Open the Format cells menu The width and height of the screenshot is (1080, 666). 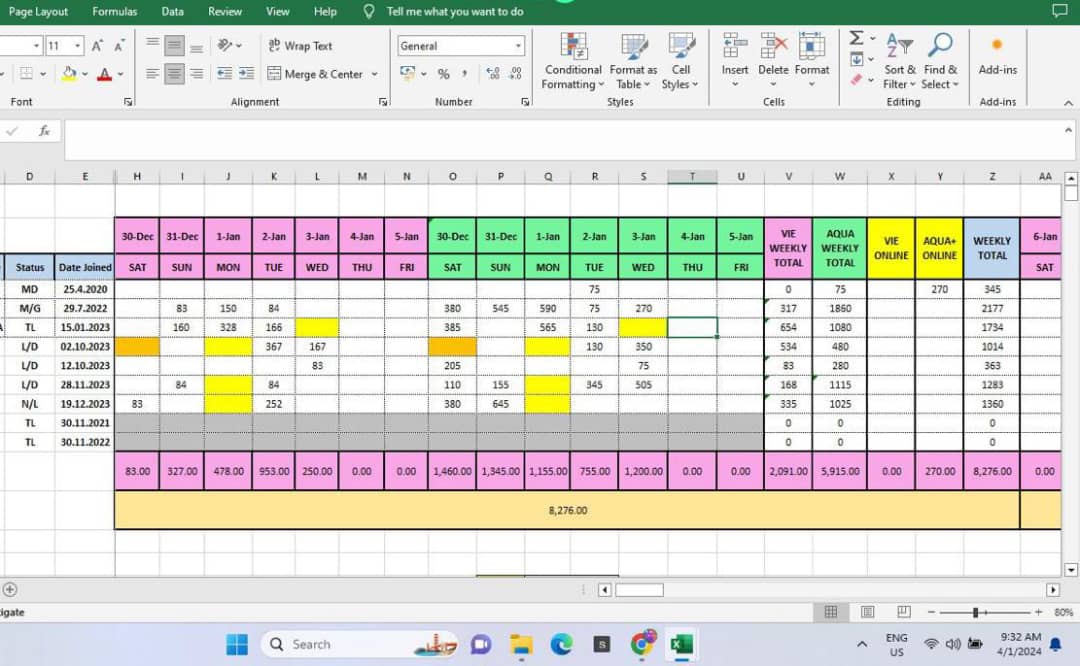pyautogui.click(x=811, y=60)
